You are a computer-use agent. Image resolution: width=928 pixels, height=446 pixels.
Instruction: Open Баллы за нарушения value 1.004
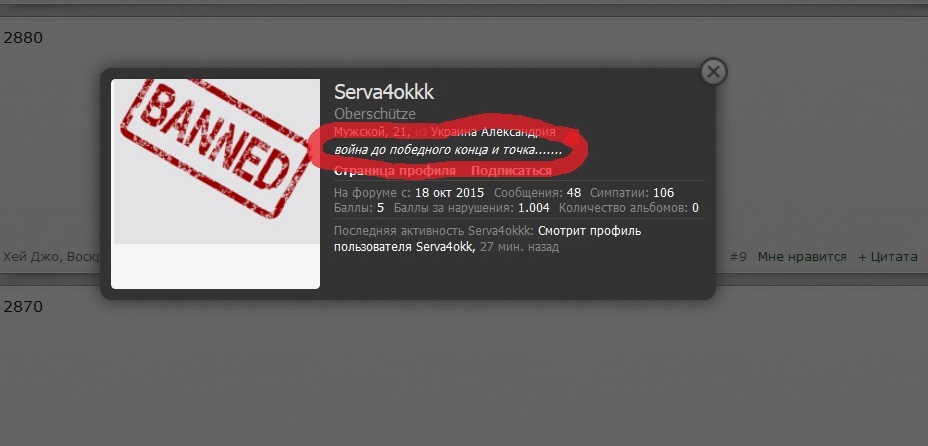[534, 208]
